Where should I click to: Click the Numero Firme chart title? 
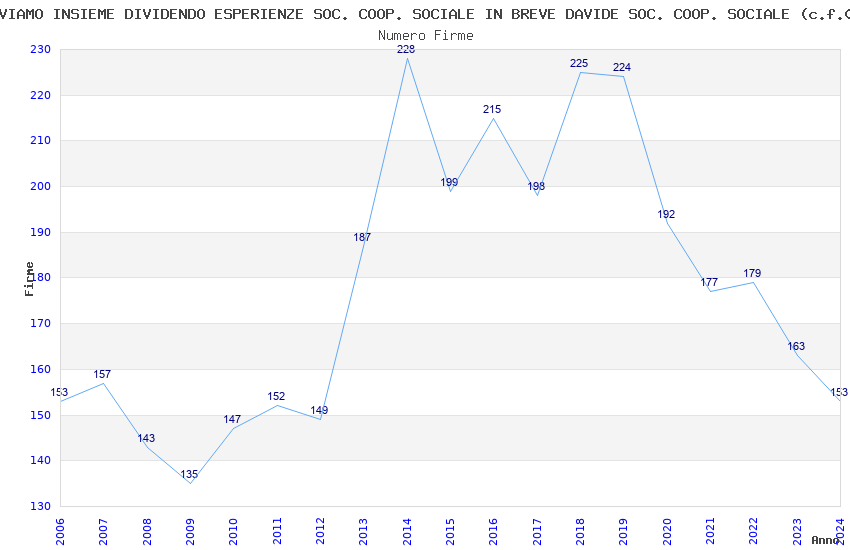point(426,35)
